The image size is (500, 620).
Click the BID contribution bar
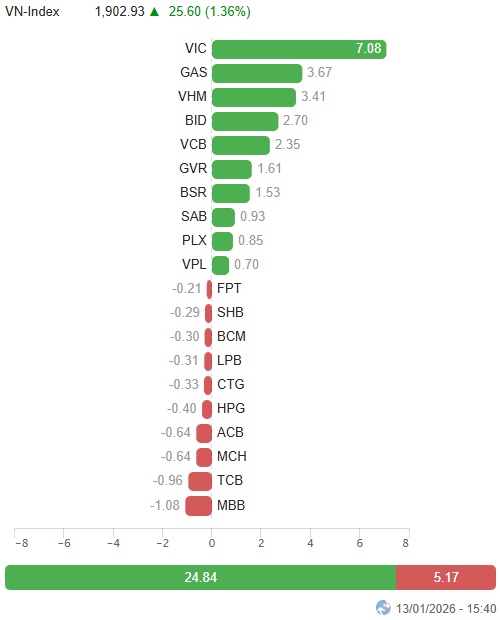click(245, 121)
